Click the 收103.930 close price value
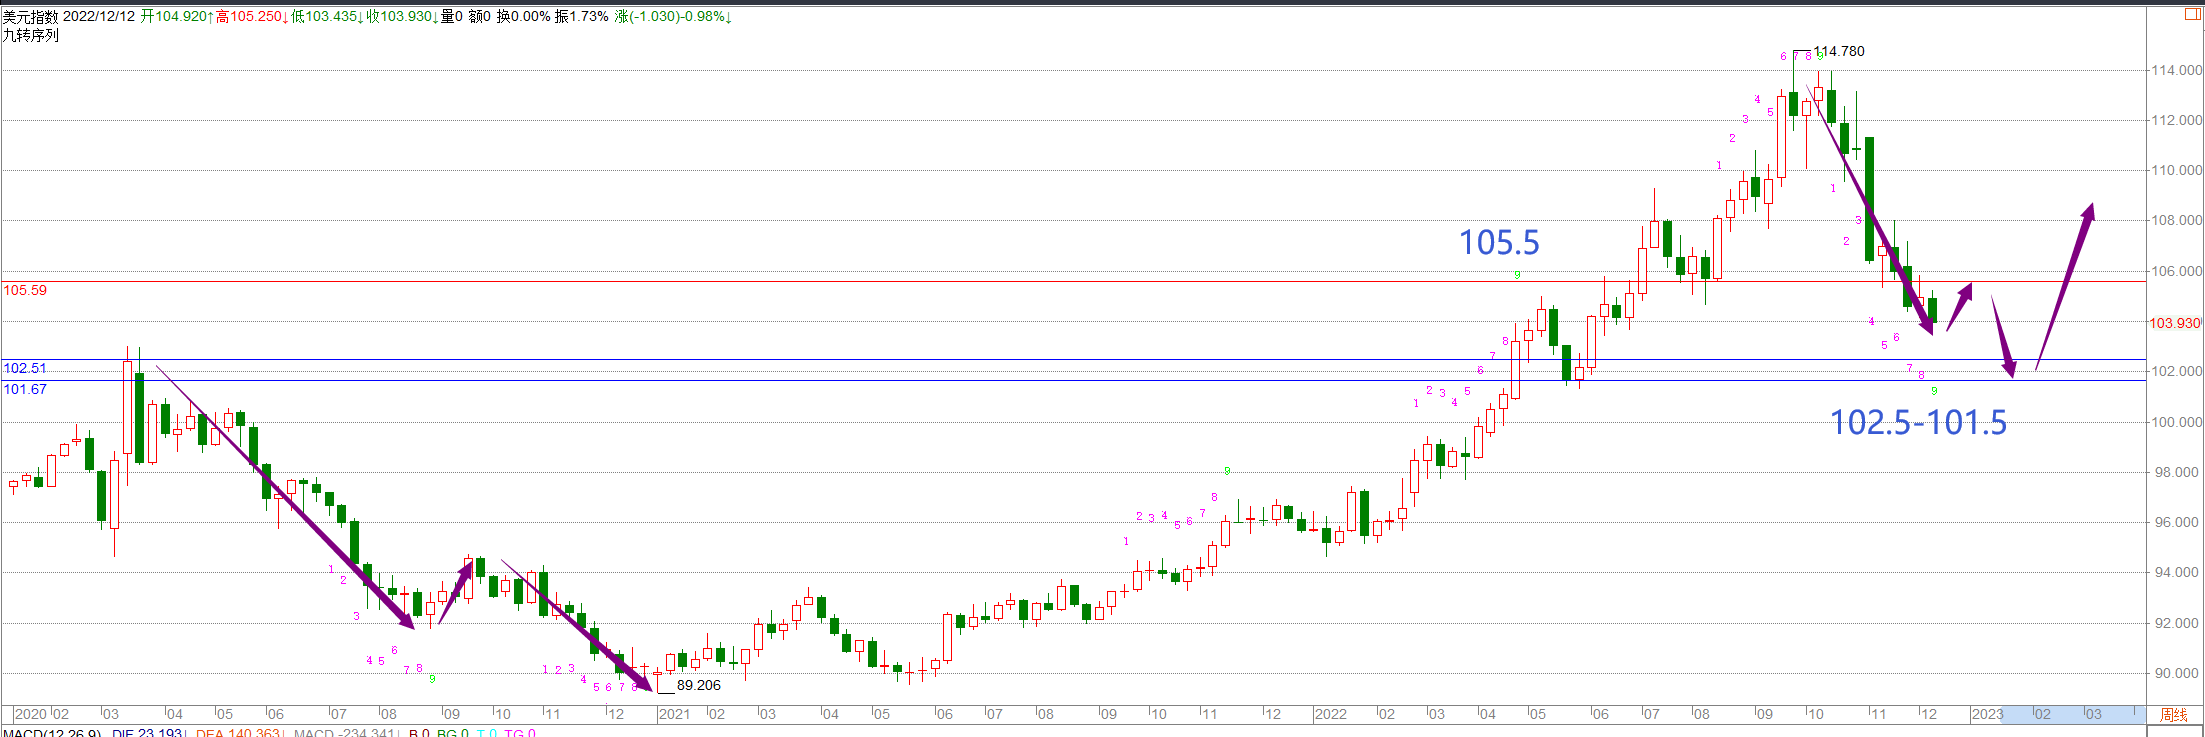 click(402, 16)
